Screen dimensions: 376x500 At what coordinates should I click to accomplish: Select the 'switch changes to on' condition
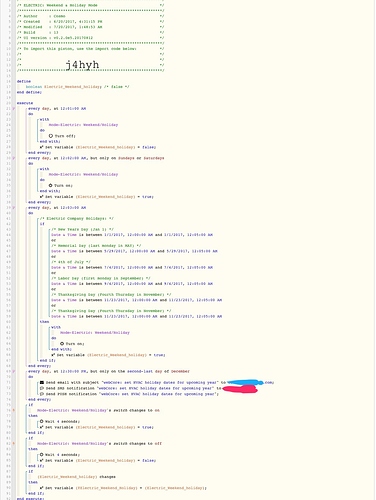coord(98,410)
